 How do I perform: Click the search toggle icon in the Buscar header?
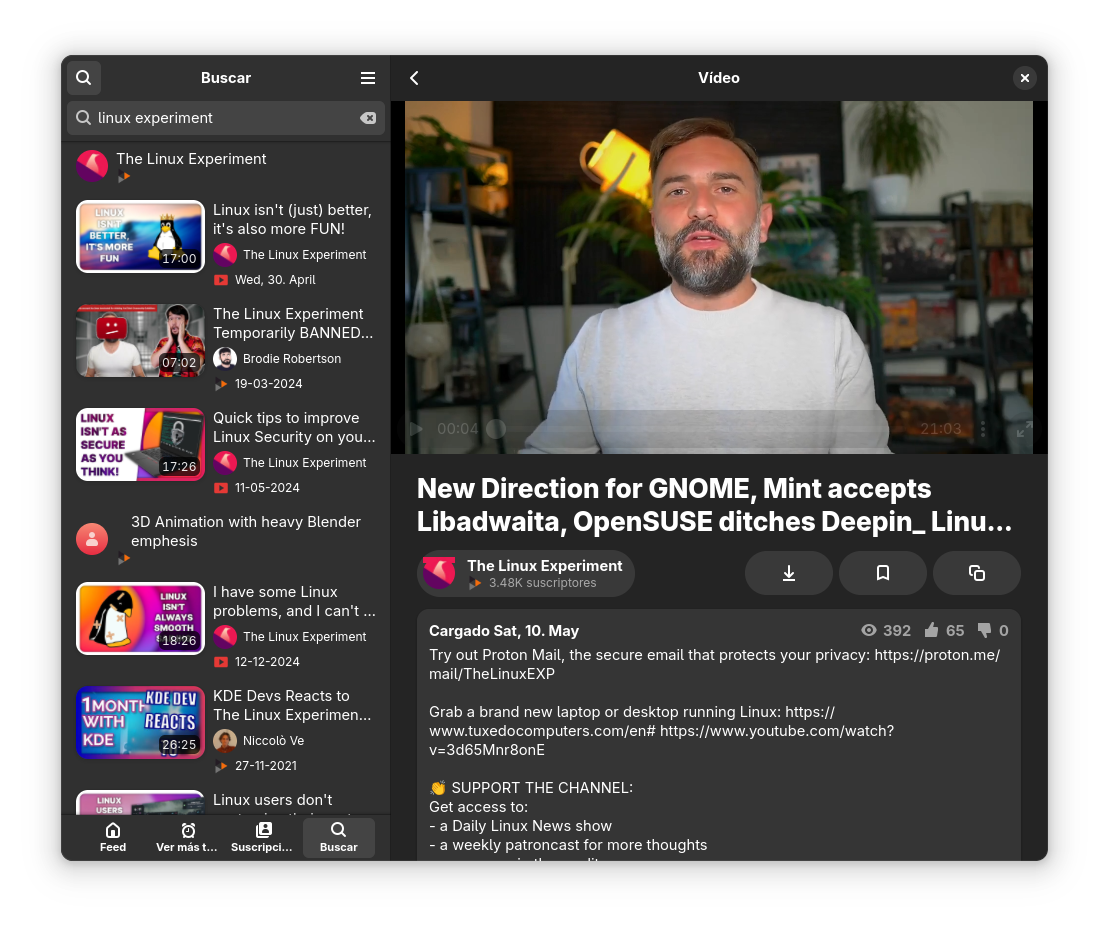point(83,78)
